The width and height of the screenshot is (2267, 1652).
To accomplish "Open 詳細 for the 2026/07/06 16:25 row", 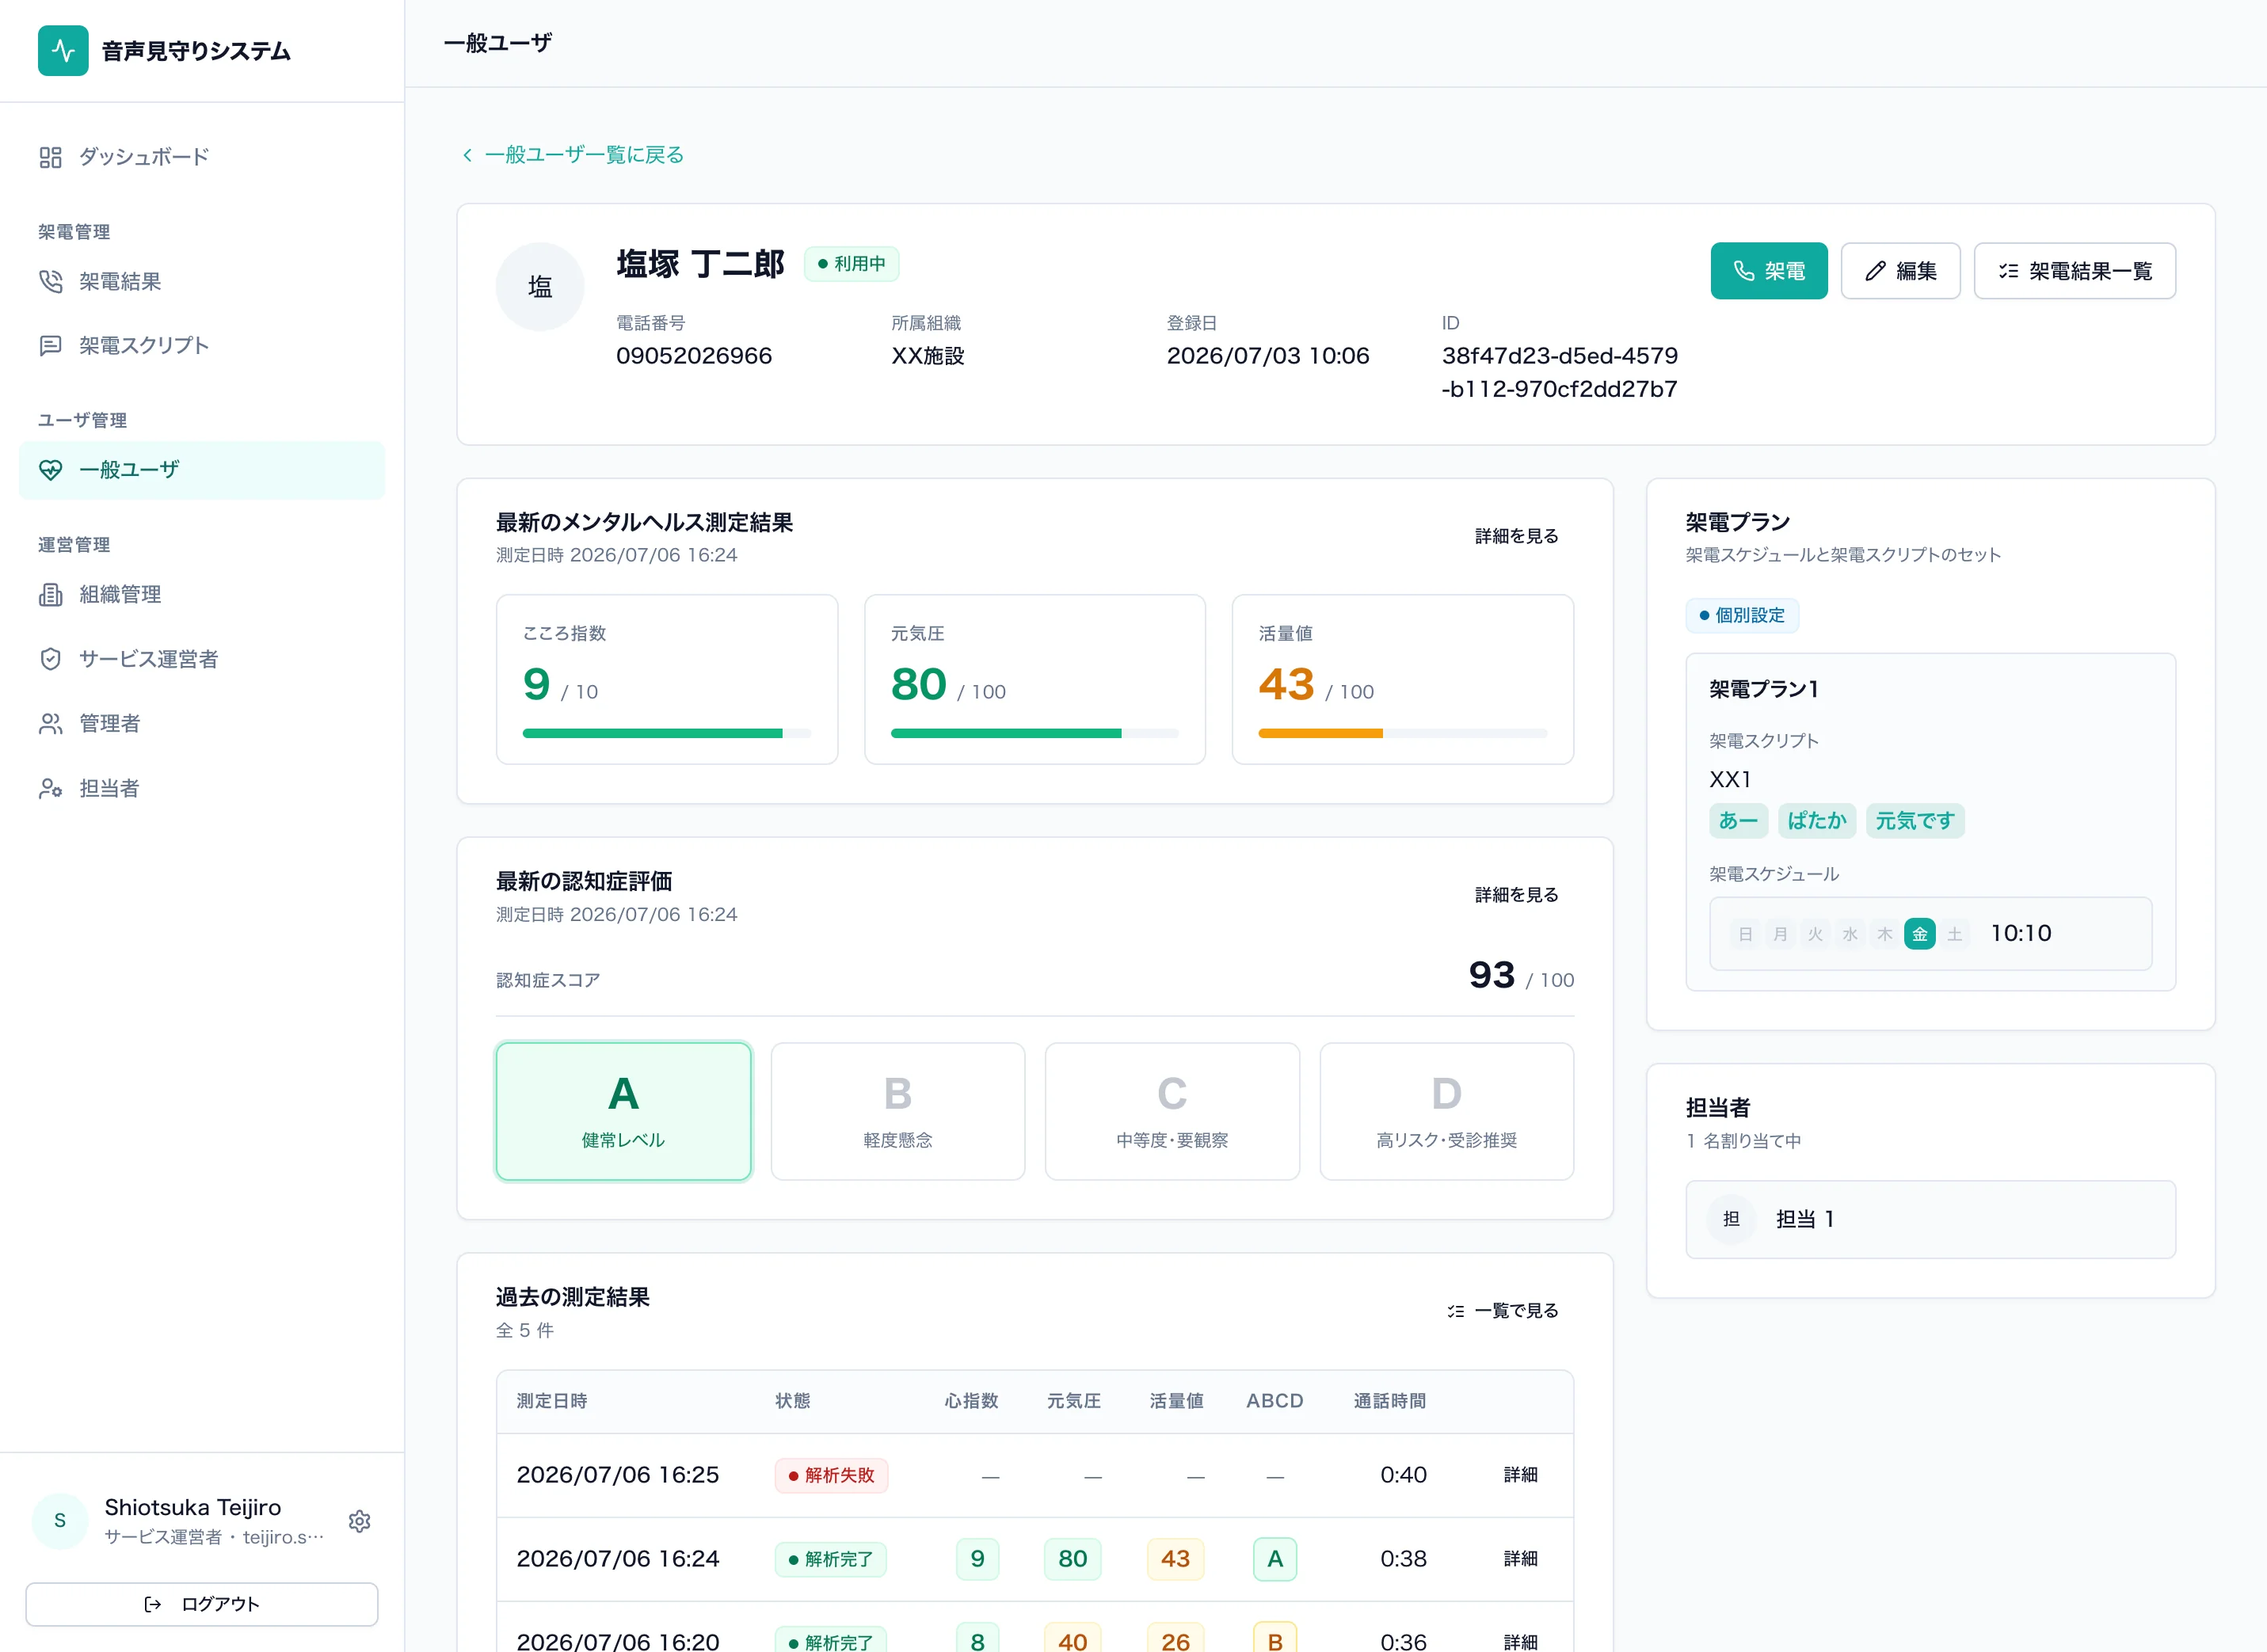I will click(x=1520, y=1475).
